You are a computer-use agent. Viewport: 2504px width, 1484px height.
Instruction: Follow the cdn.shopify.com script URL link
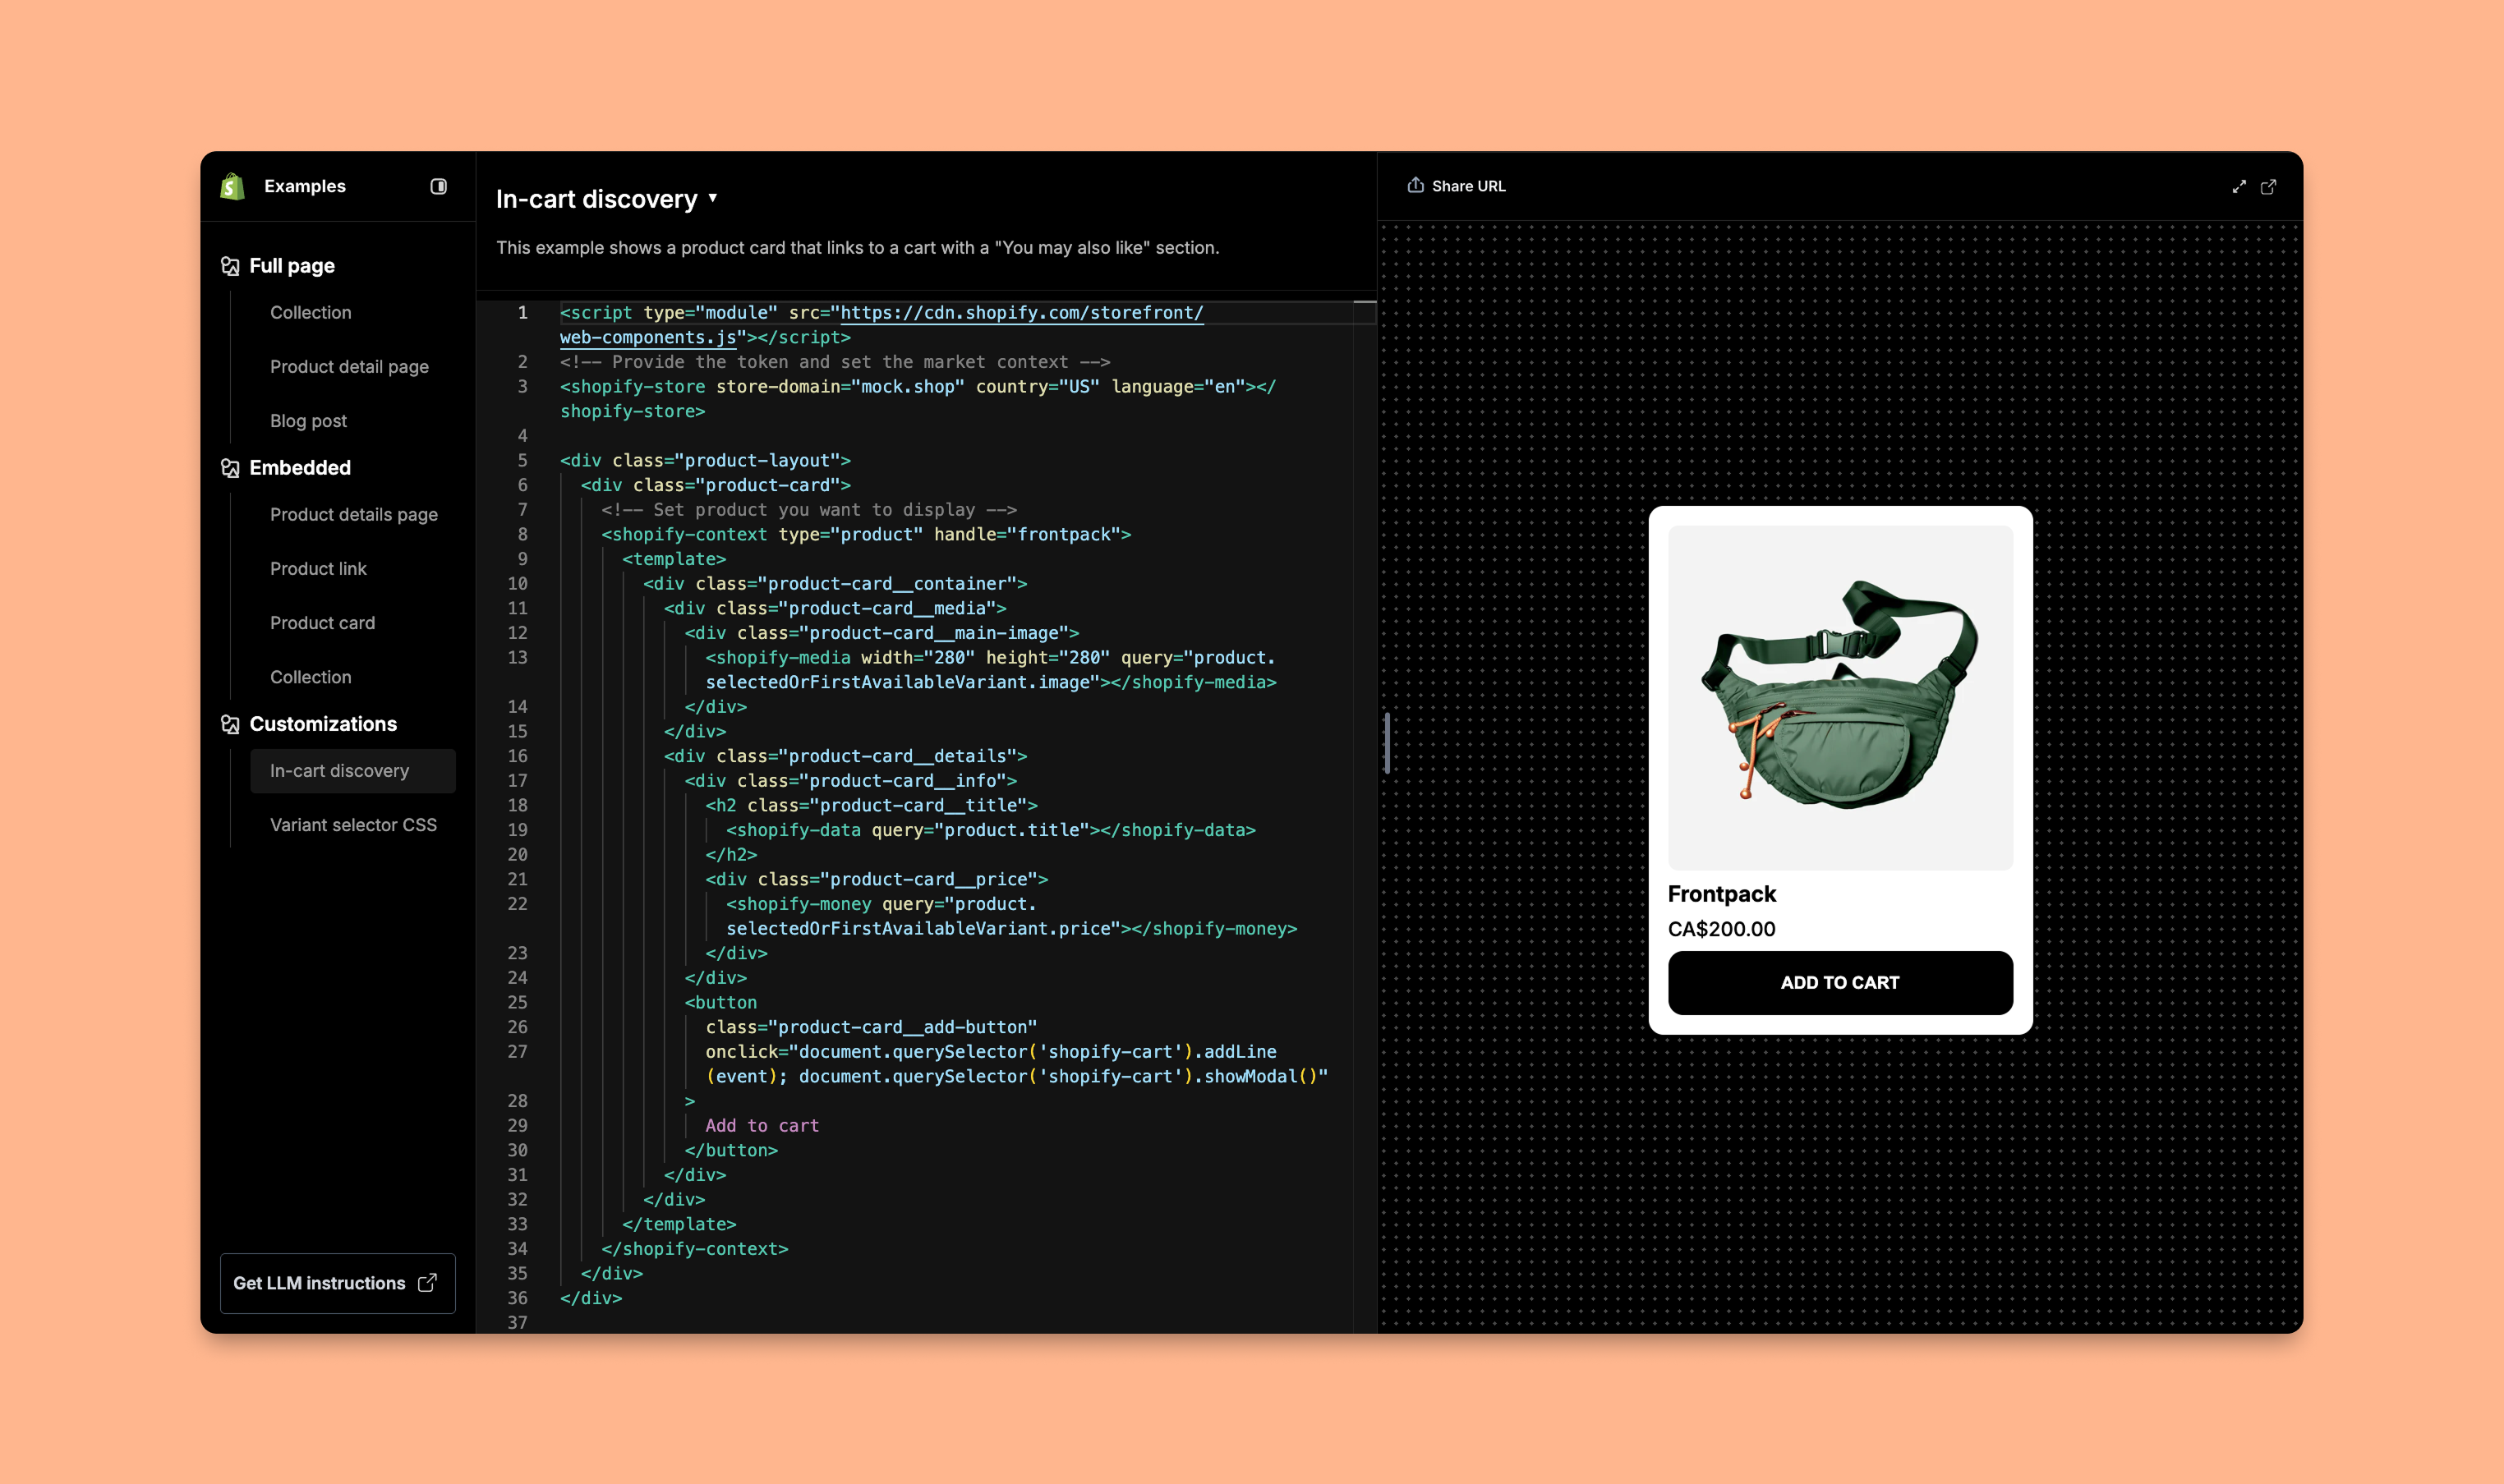[x=1022, y=313]
